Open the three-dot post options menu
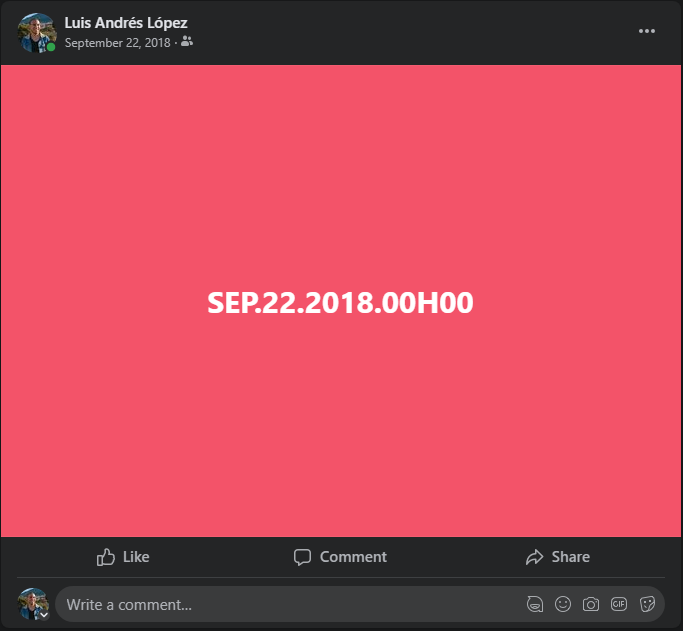This screenshot has height=631, width=683. (646, 31)
